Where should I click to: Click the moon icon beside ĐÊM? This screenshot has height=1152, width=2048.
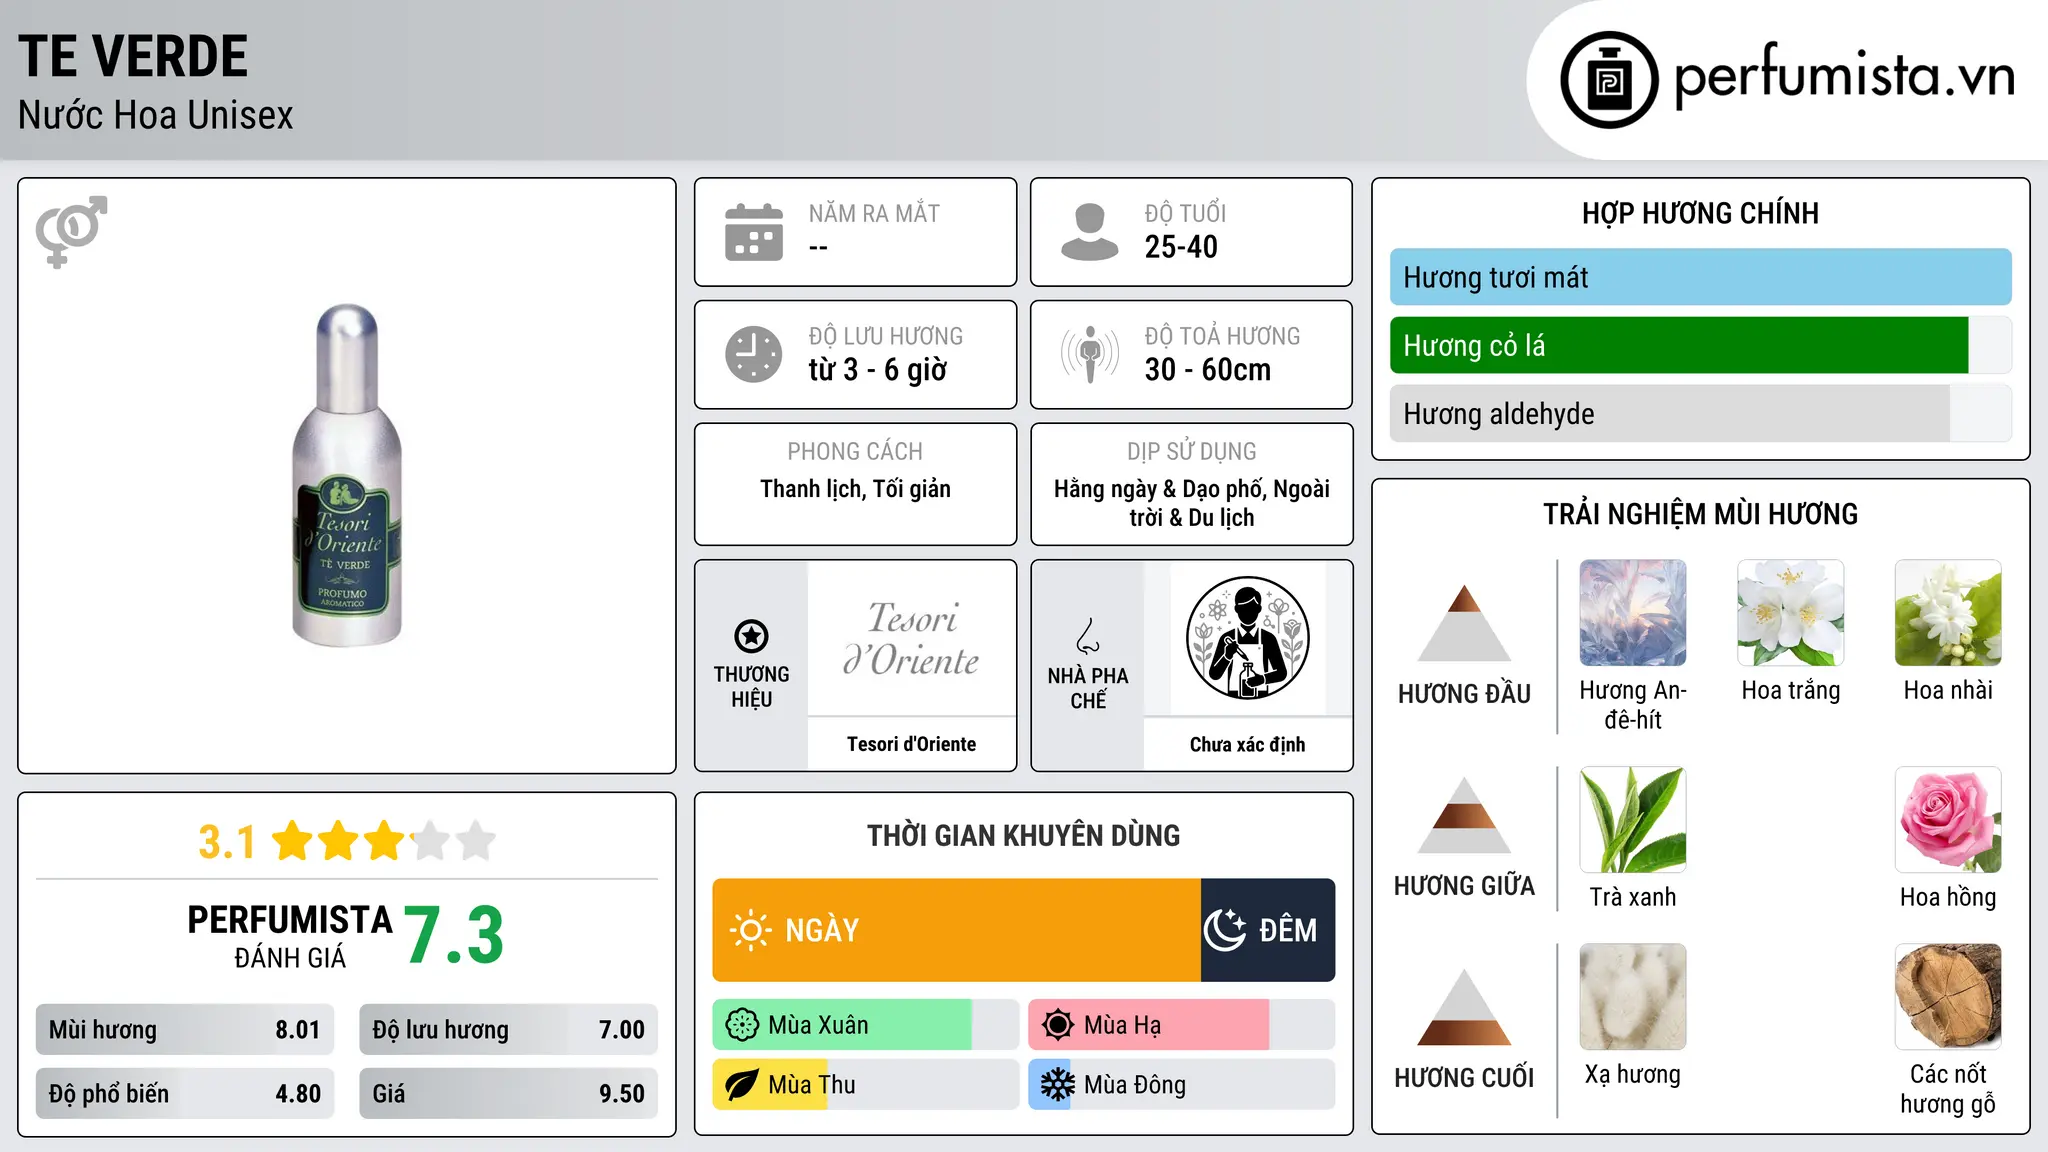point(1225,930)
